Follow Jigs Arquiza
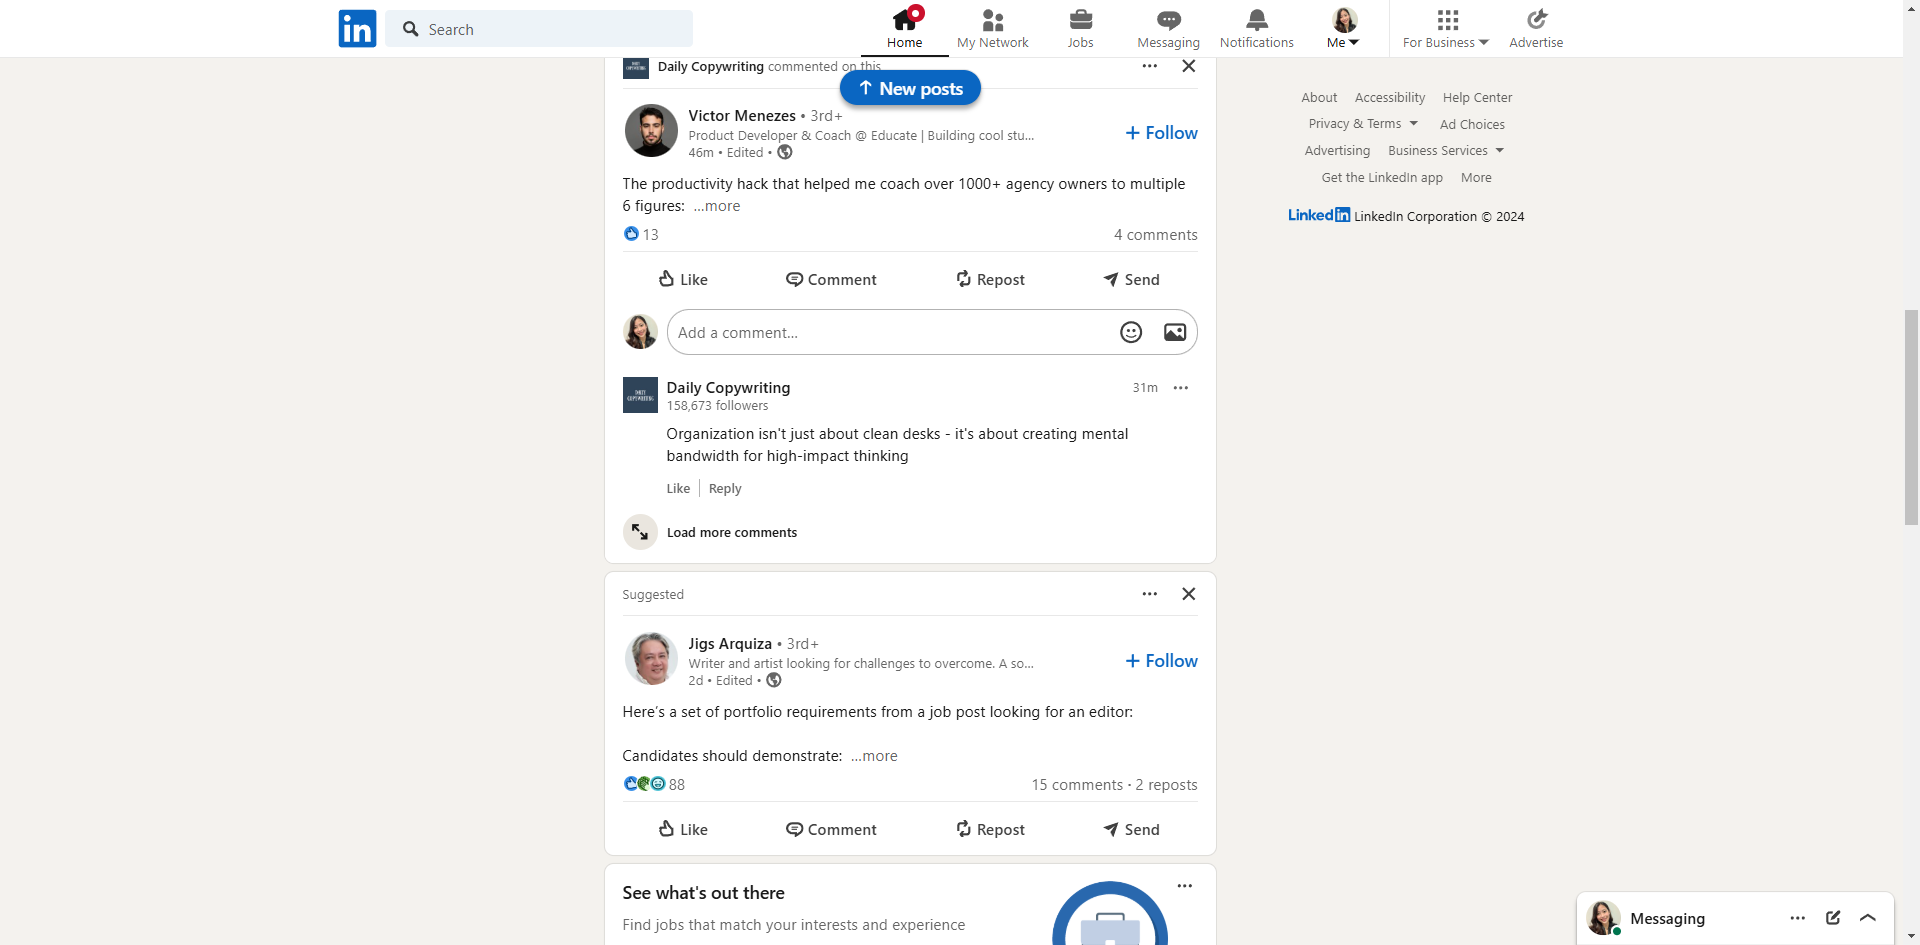Viewport: 1920px width, 945px height. click(x=1161, y=661)
